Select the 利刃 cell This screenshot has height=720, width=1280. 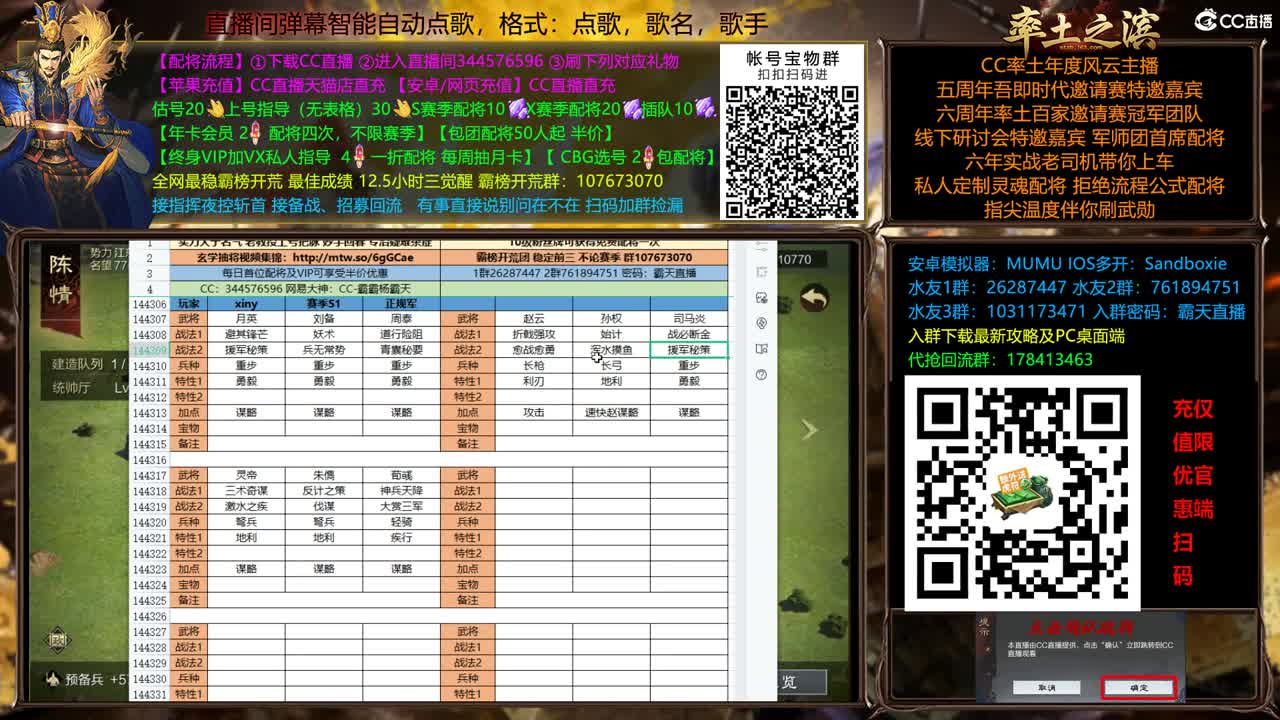[534, 381]
